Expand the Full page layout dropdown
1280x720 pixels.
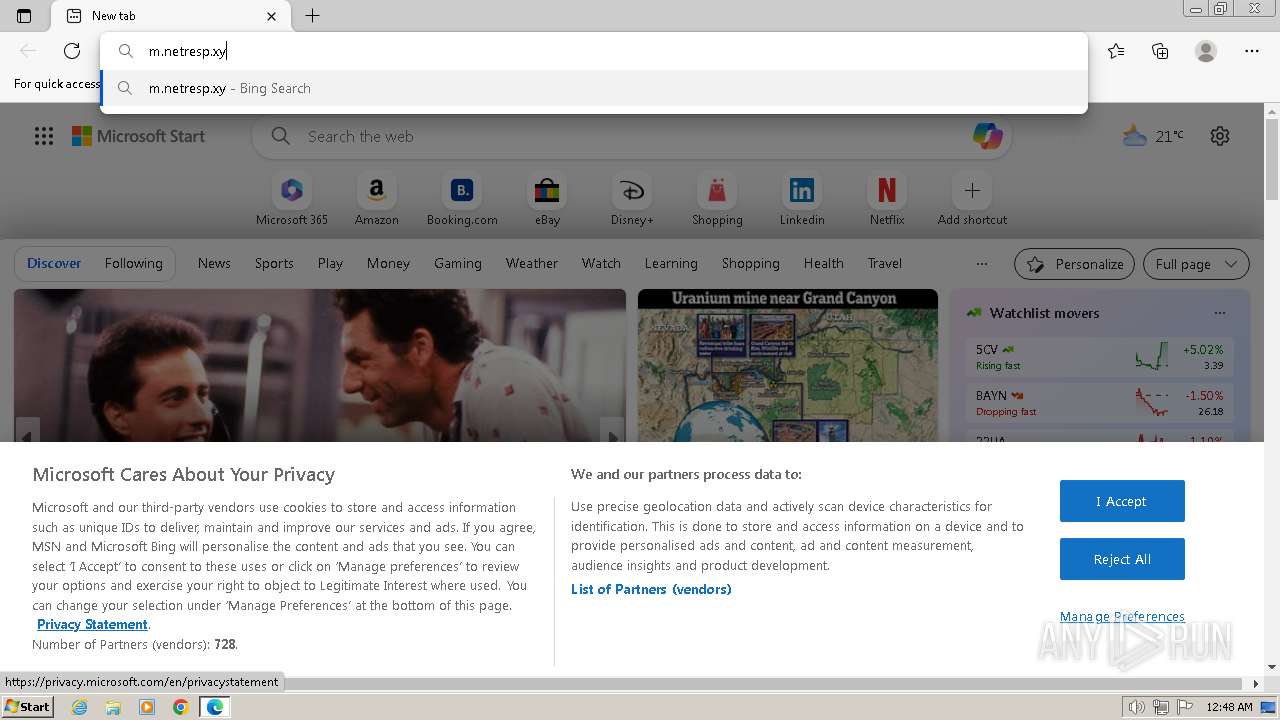pyautogui.click(x=1196, y=264)
